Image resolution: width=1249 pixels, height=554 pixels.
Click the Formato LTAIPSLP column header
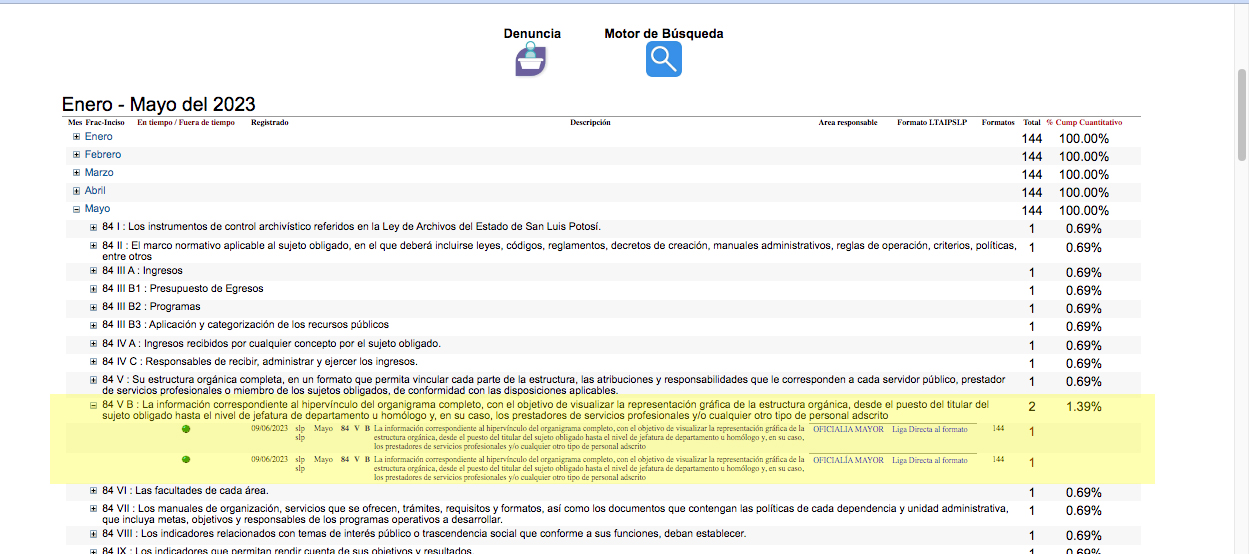pos(932,123)
